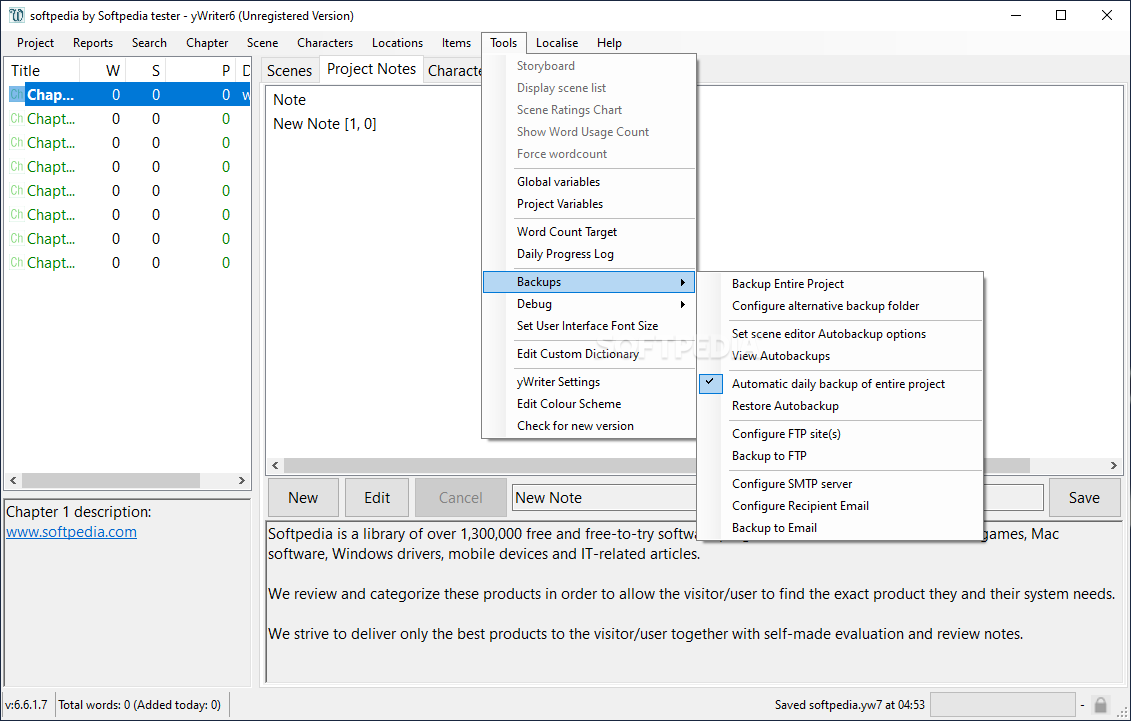Click the note body text area

(x=694, y=602)
